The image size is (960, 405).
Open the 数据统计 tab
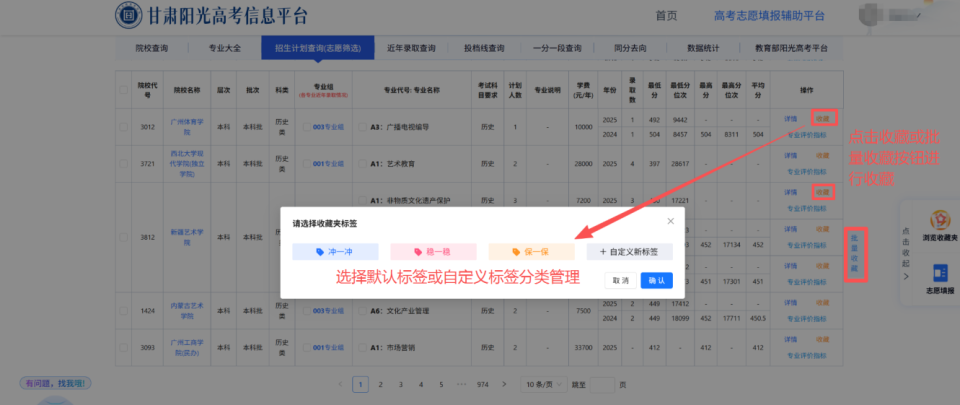(703, 48)
